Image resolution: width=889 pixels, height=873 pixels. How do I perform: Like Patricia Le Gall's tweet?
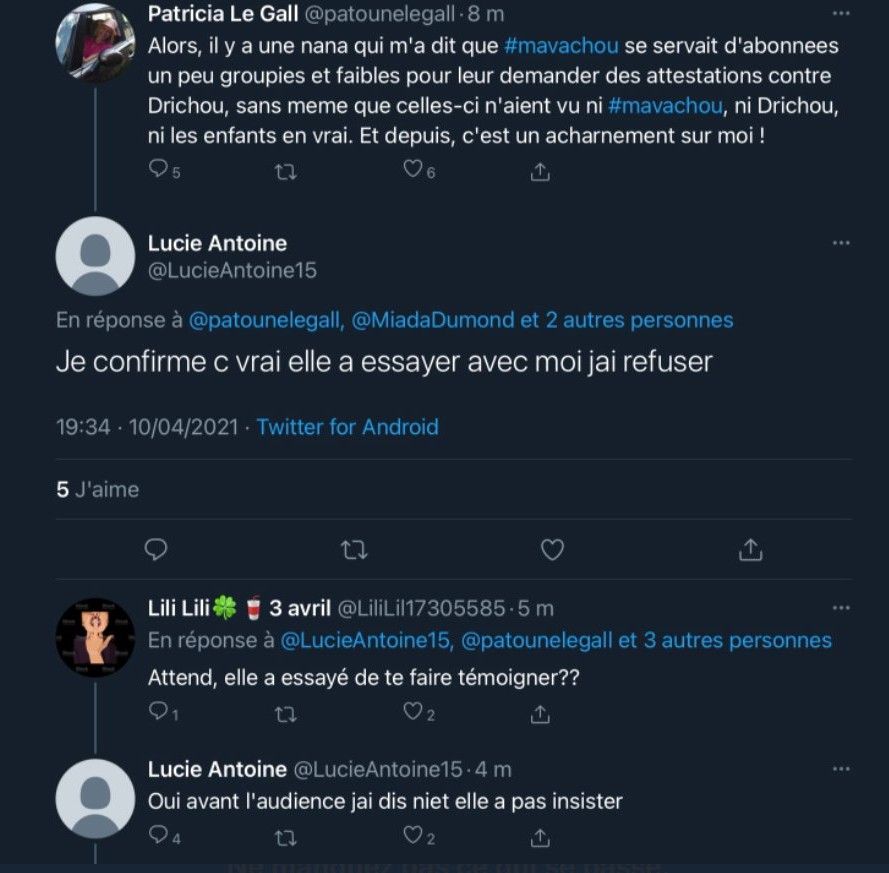point(412,171)
